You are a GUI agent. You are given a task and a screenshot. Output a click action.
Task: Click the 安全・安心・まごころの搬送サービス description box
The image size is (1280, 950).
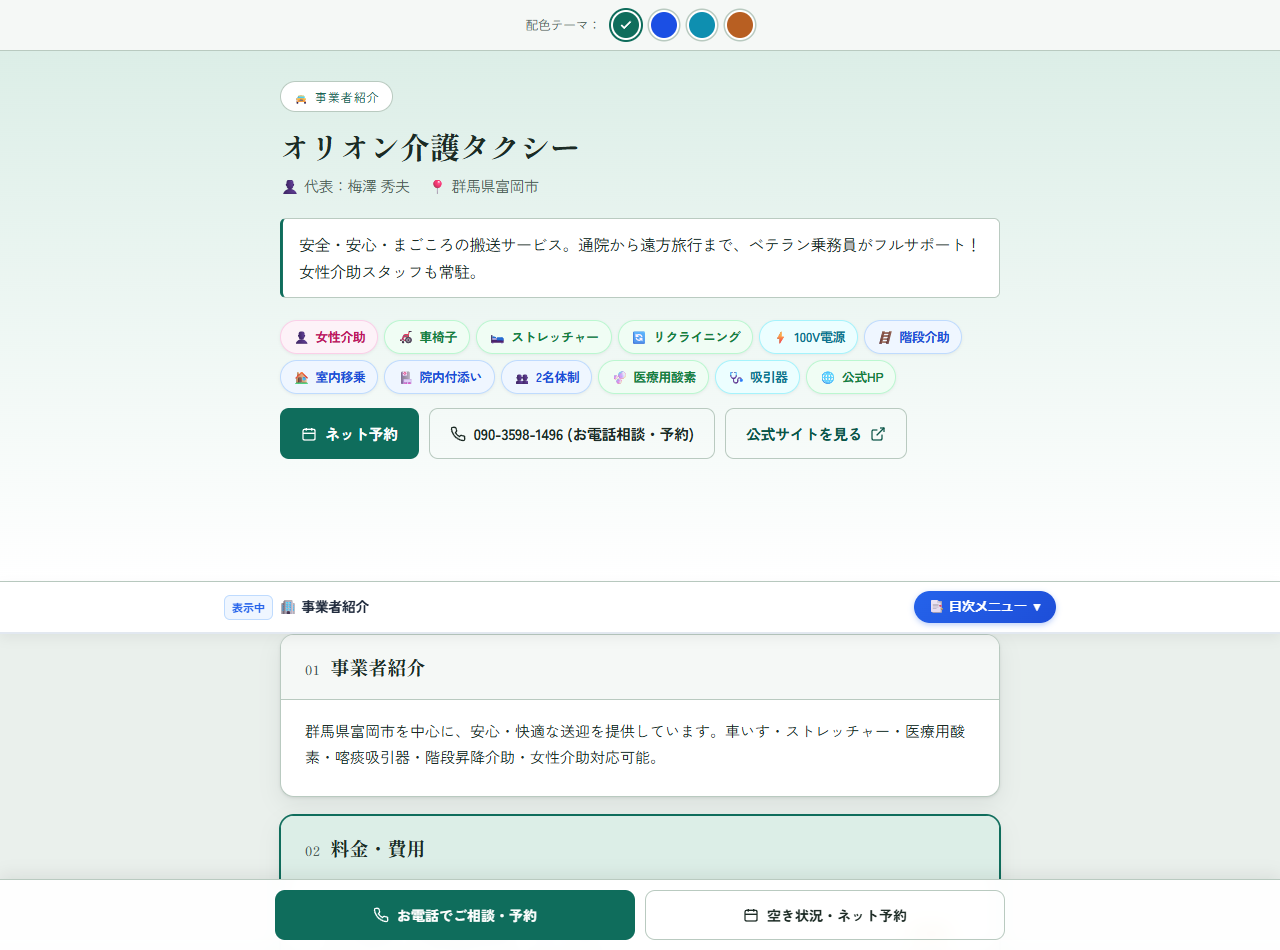click(640, 258)
